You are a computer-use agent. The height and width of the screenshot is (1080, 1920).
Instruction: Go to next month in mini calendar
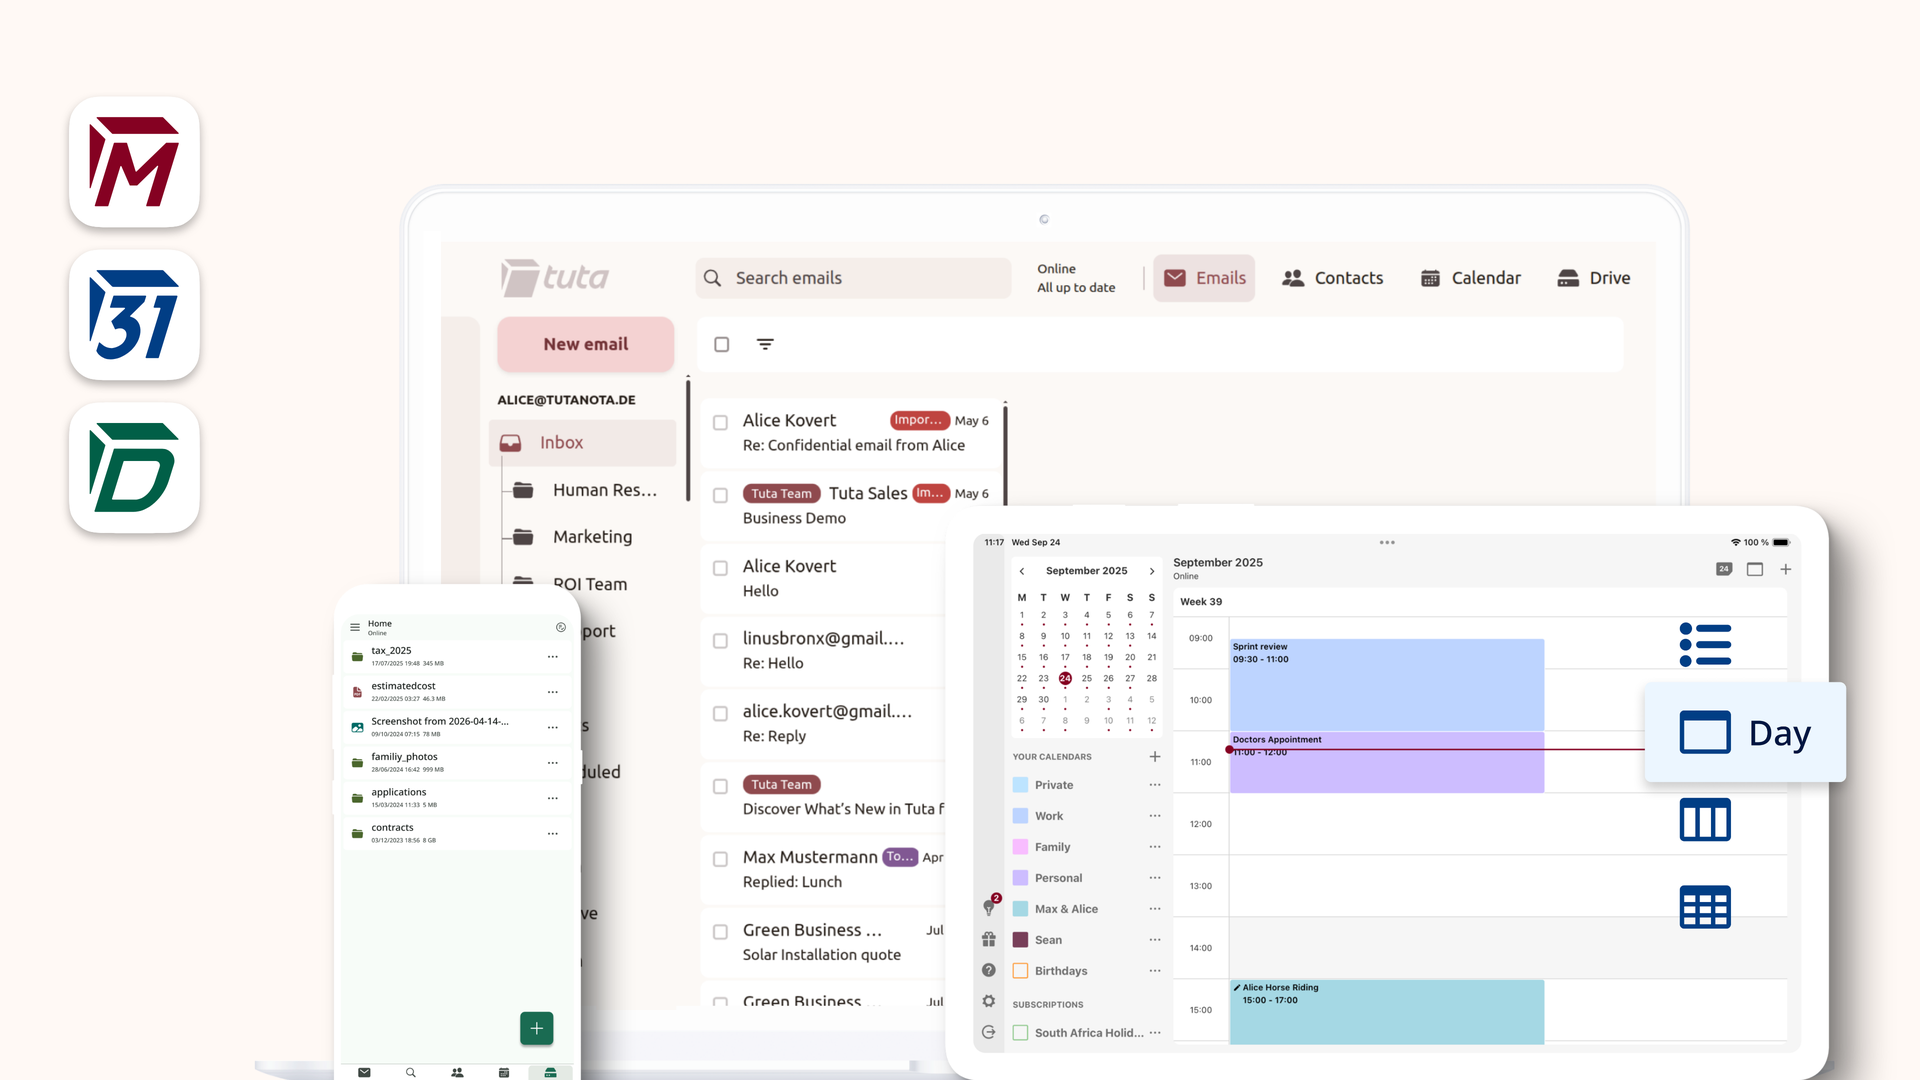point(1152,571)
